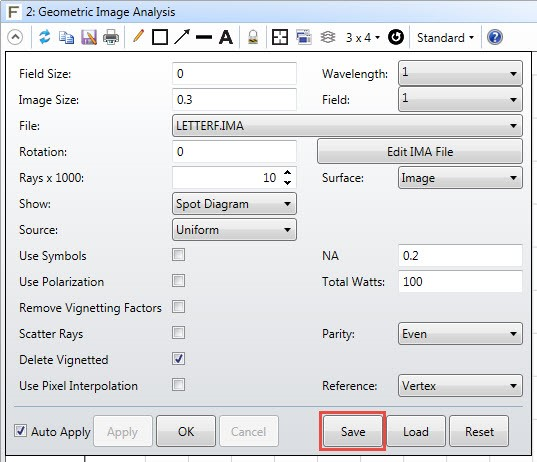Click the blue help question icon
The width and height of the screenshot is (537, 462).
pos(495,37)
